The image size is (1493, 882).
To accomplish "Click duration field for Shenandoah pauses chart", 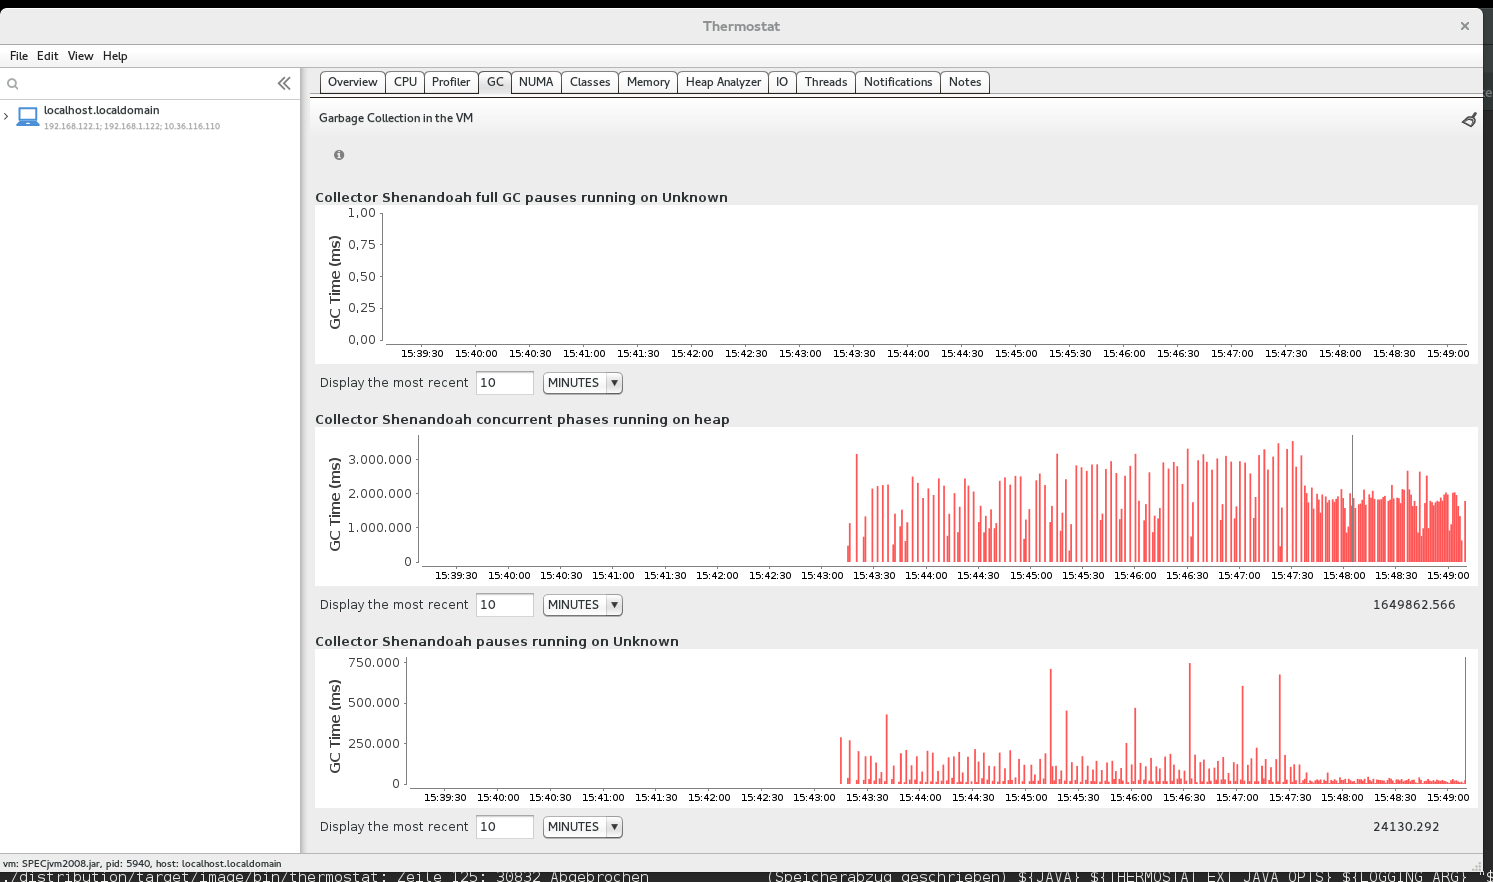I will point(504,827).
